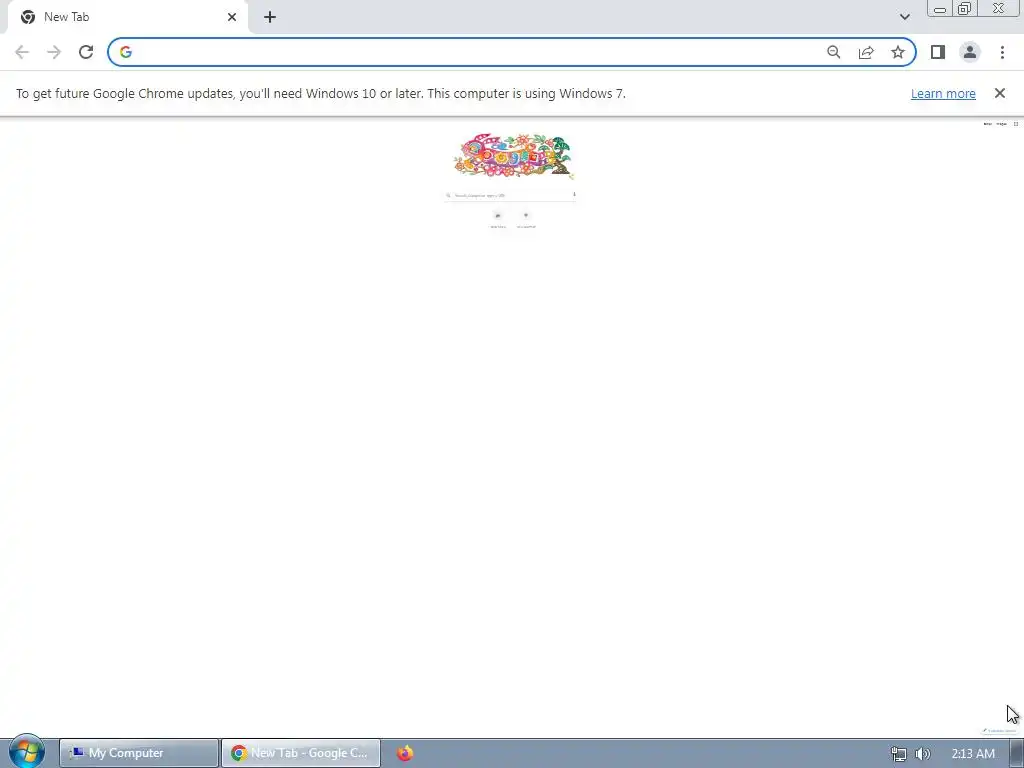The width and height of the screenshot is (1024, 768).
Task: Select New Tab - Google Chrome taskbar button
Action: (300, 753)
